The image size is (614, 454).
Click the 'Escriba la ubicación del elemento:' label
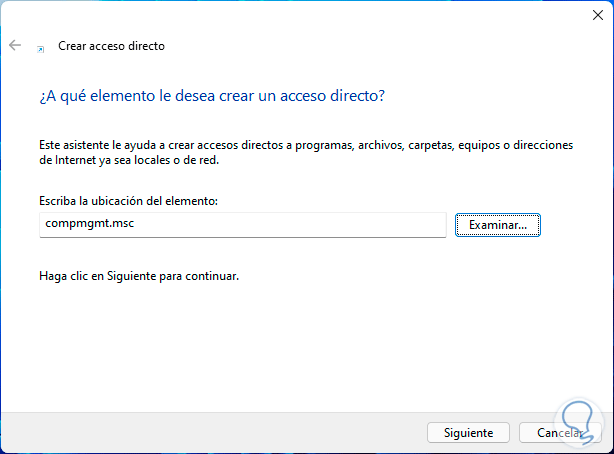[x=129, y=201]
